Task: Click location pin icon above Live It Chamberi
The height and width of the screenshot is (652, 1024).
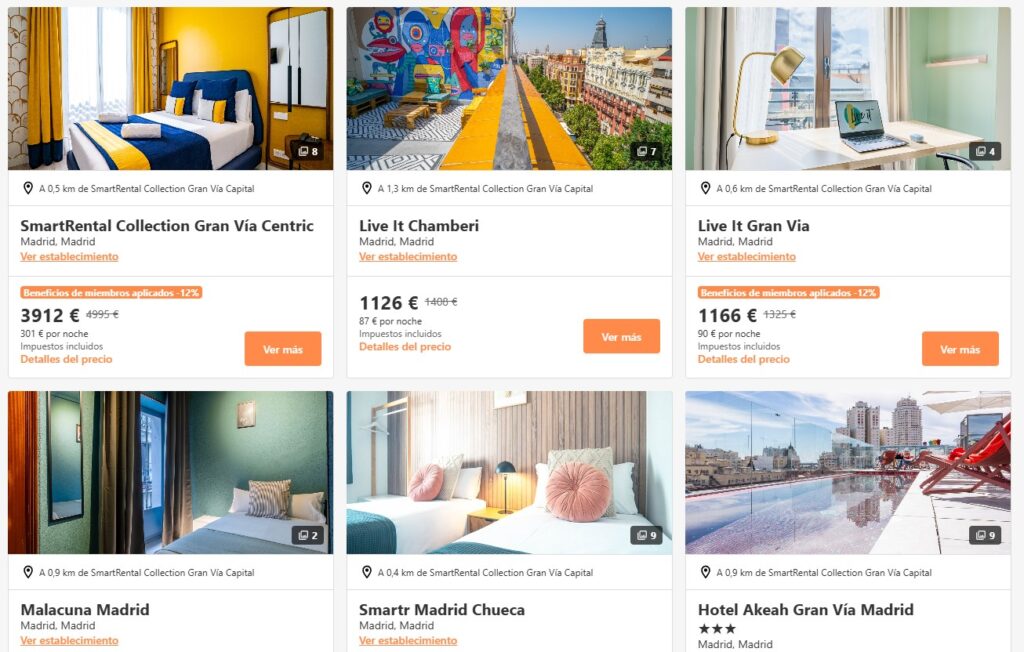Action: click(367, 188)
